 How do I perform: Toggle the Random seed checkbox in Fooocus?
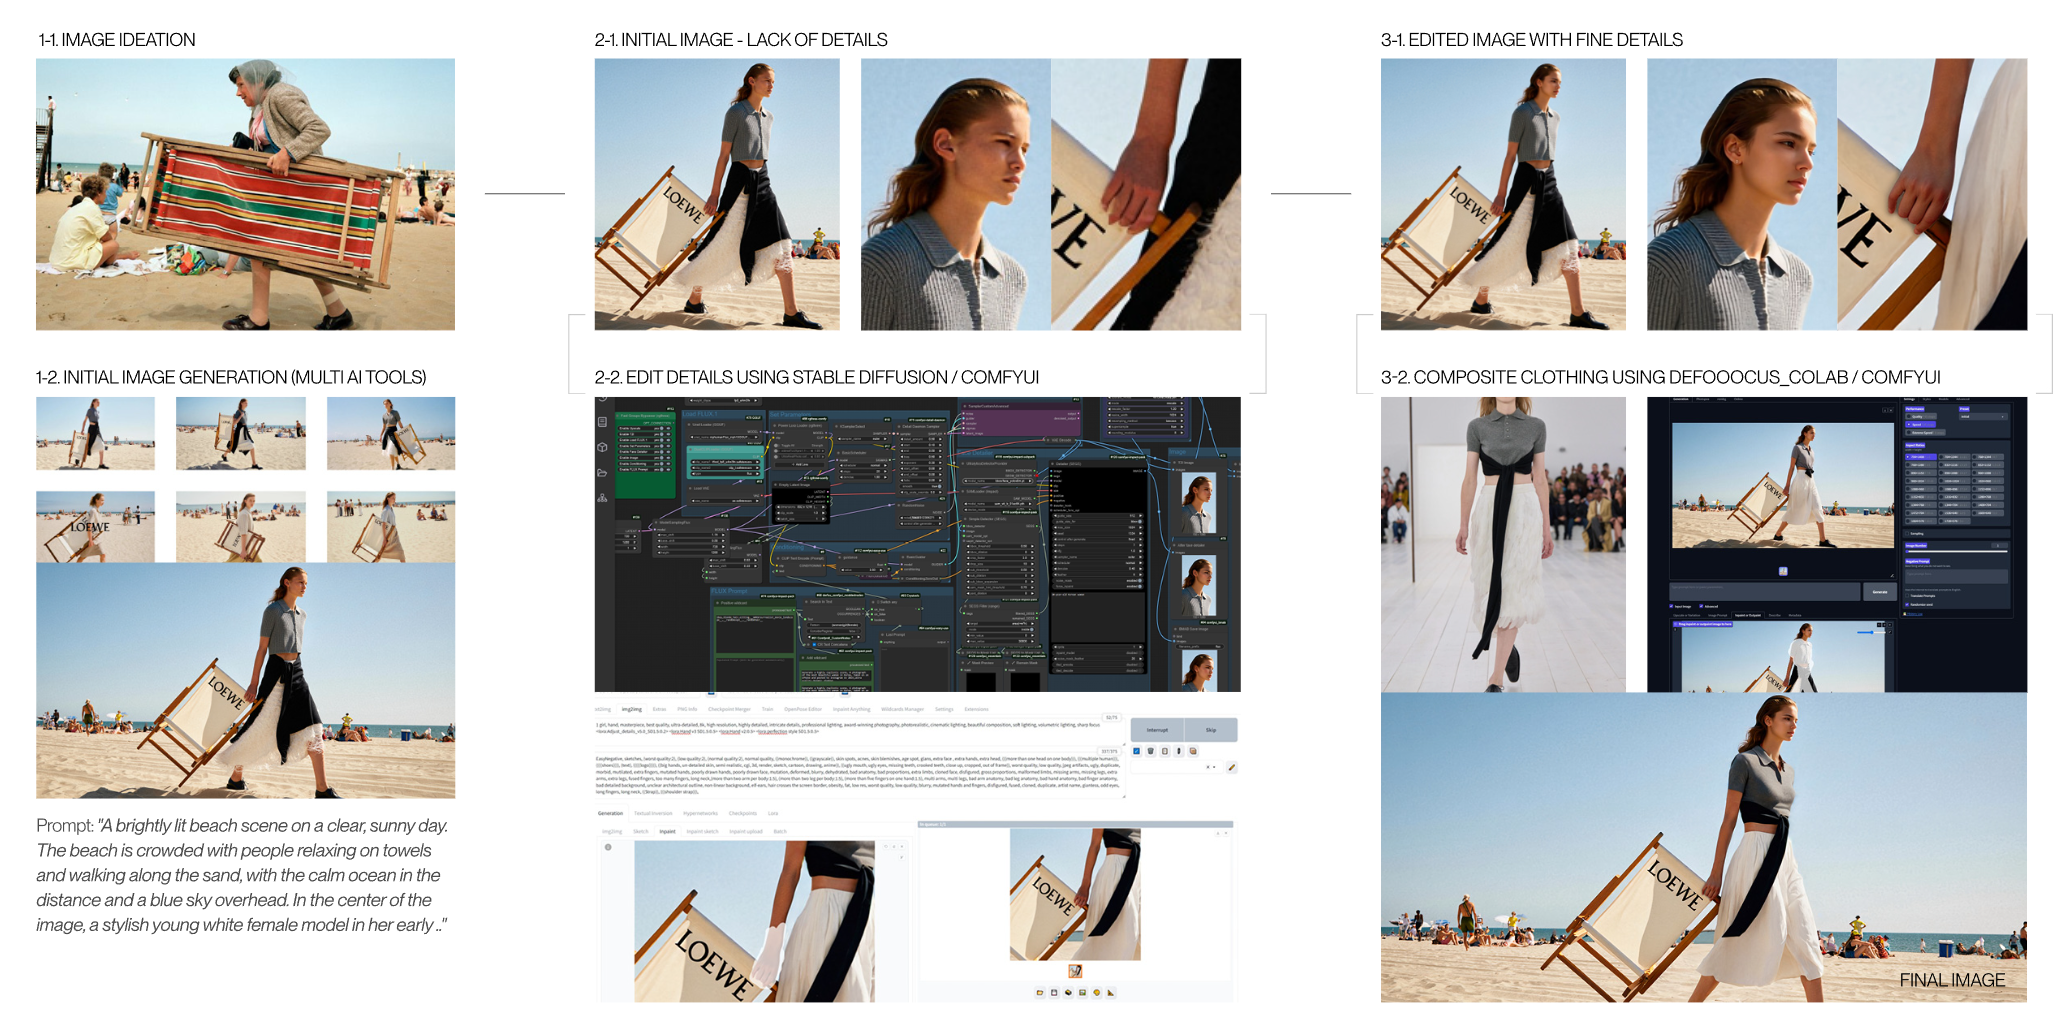point(1907,605)
